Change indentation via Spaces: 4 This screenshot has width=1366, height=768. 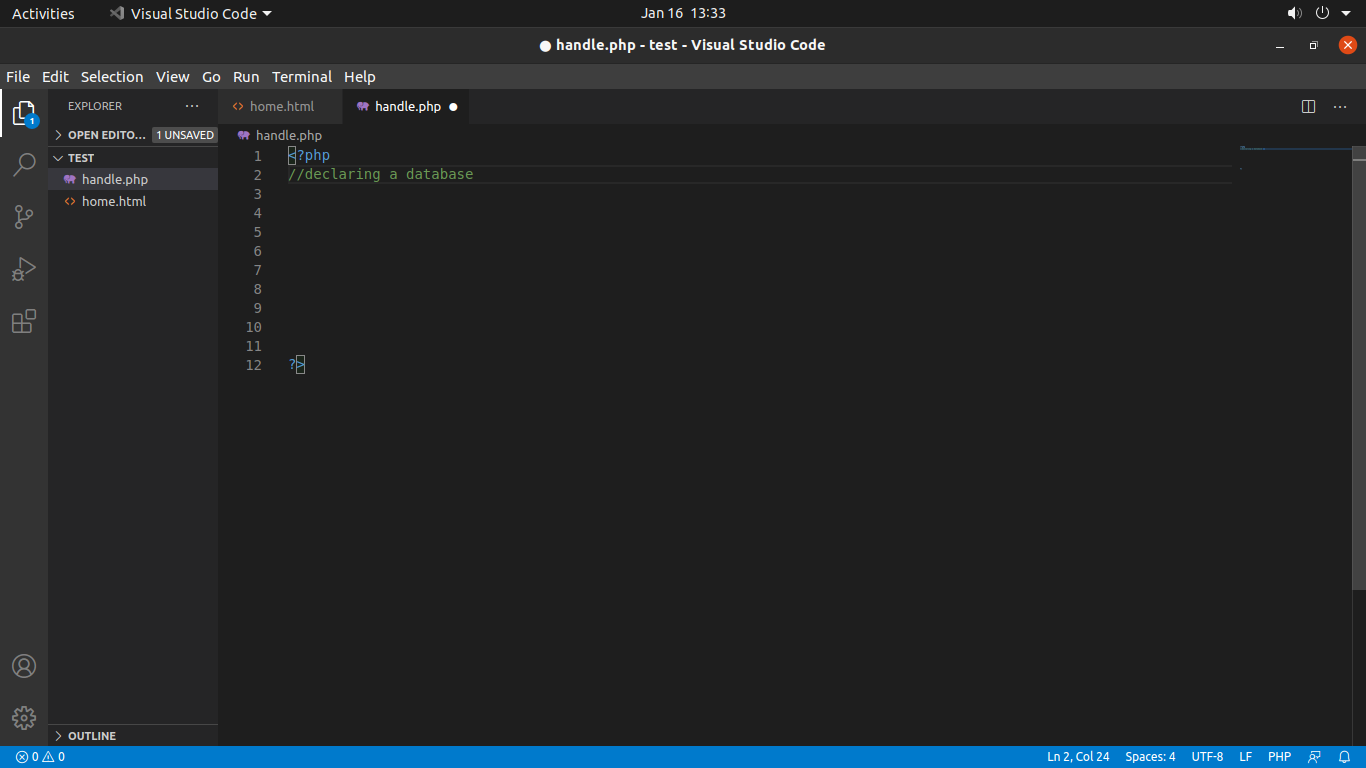[x=1150, y=757]
